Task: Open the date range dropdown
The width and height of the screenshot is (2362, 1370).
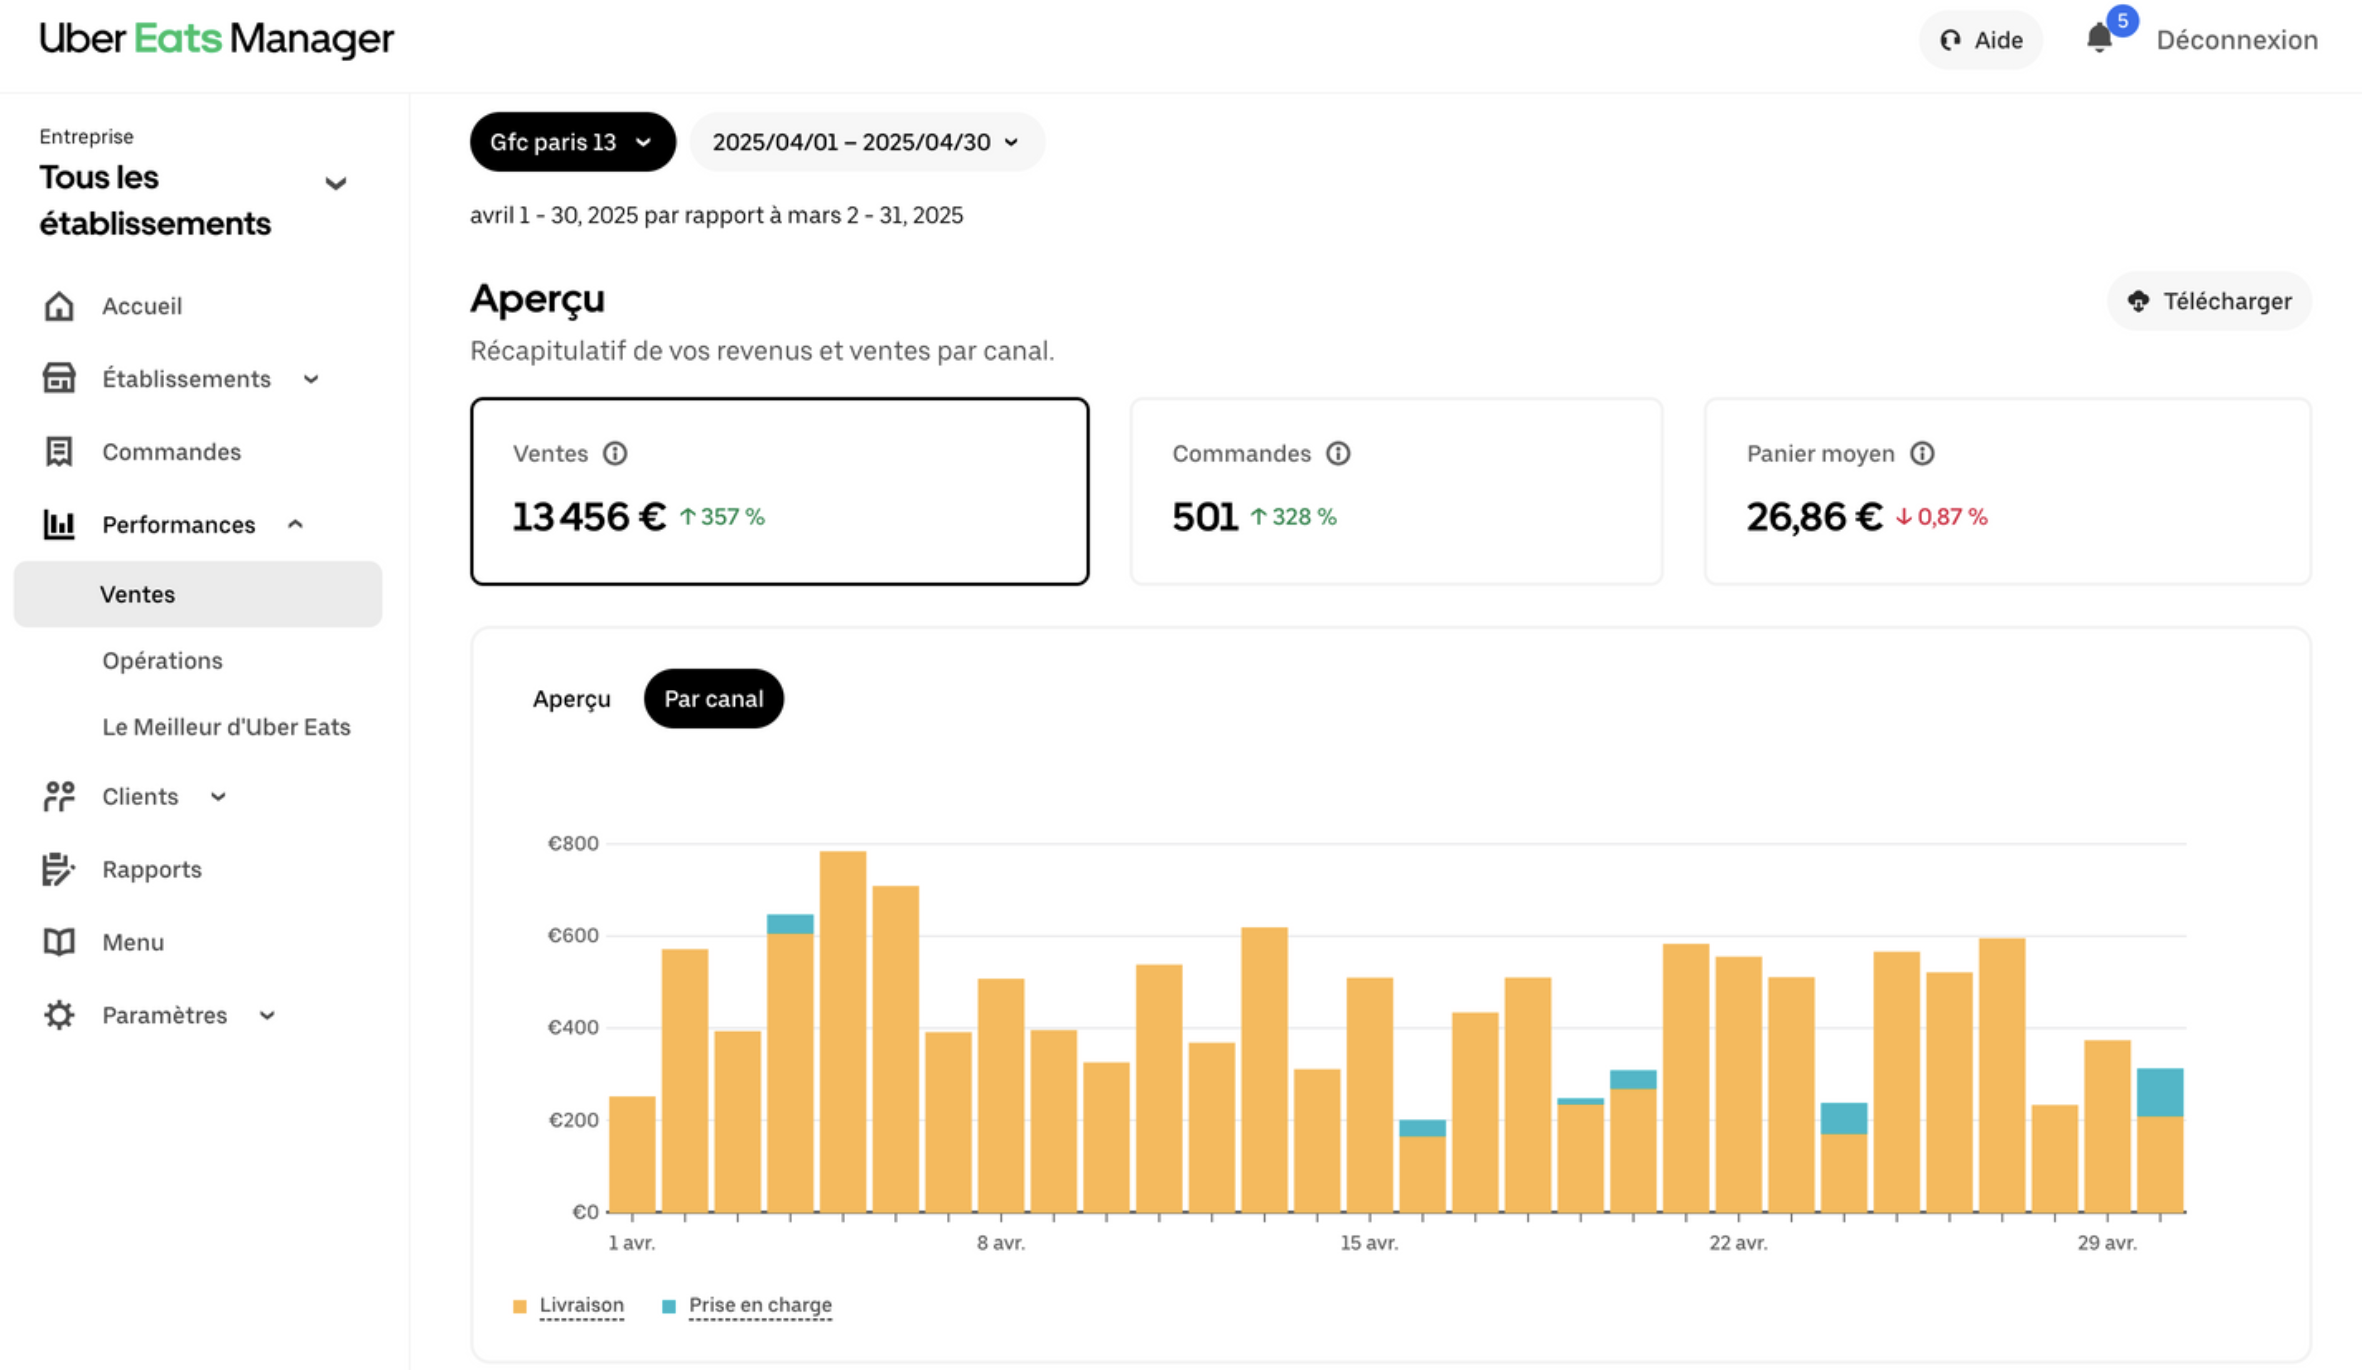Action: pyautogui.click(x=866, y=142)
